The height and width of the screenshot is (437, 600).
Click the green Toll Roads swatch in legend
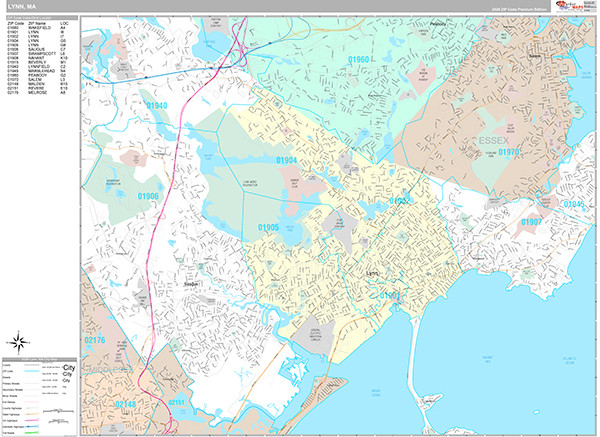[32, 432]
